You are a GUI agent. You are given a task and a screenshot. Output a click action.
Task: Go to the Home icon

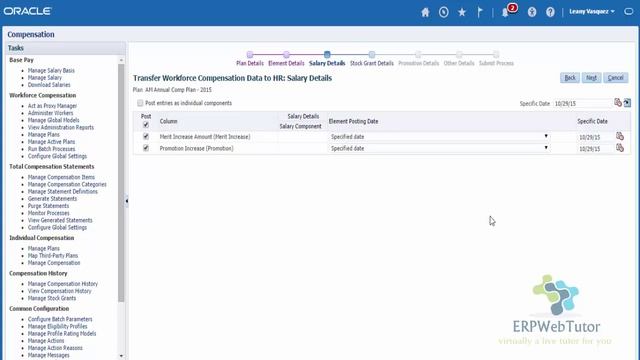[425, 12]
